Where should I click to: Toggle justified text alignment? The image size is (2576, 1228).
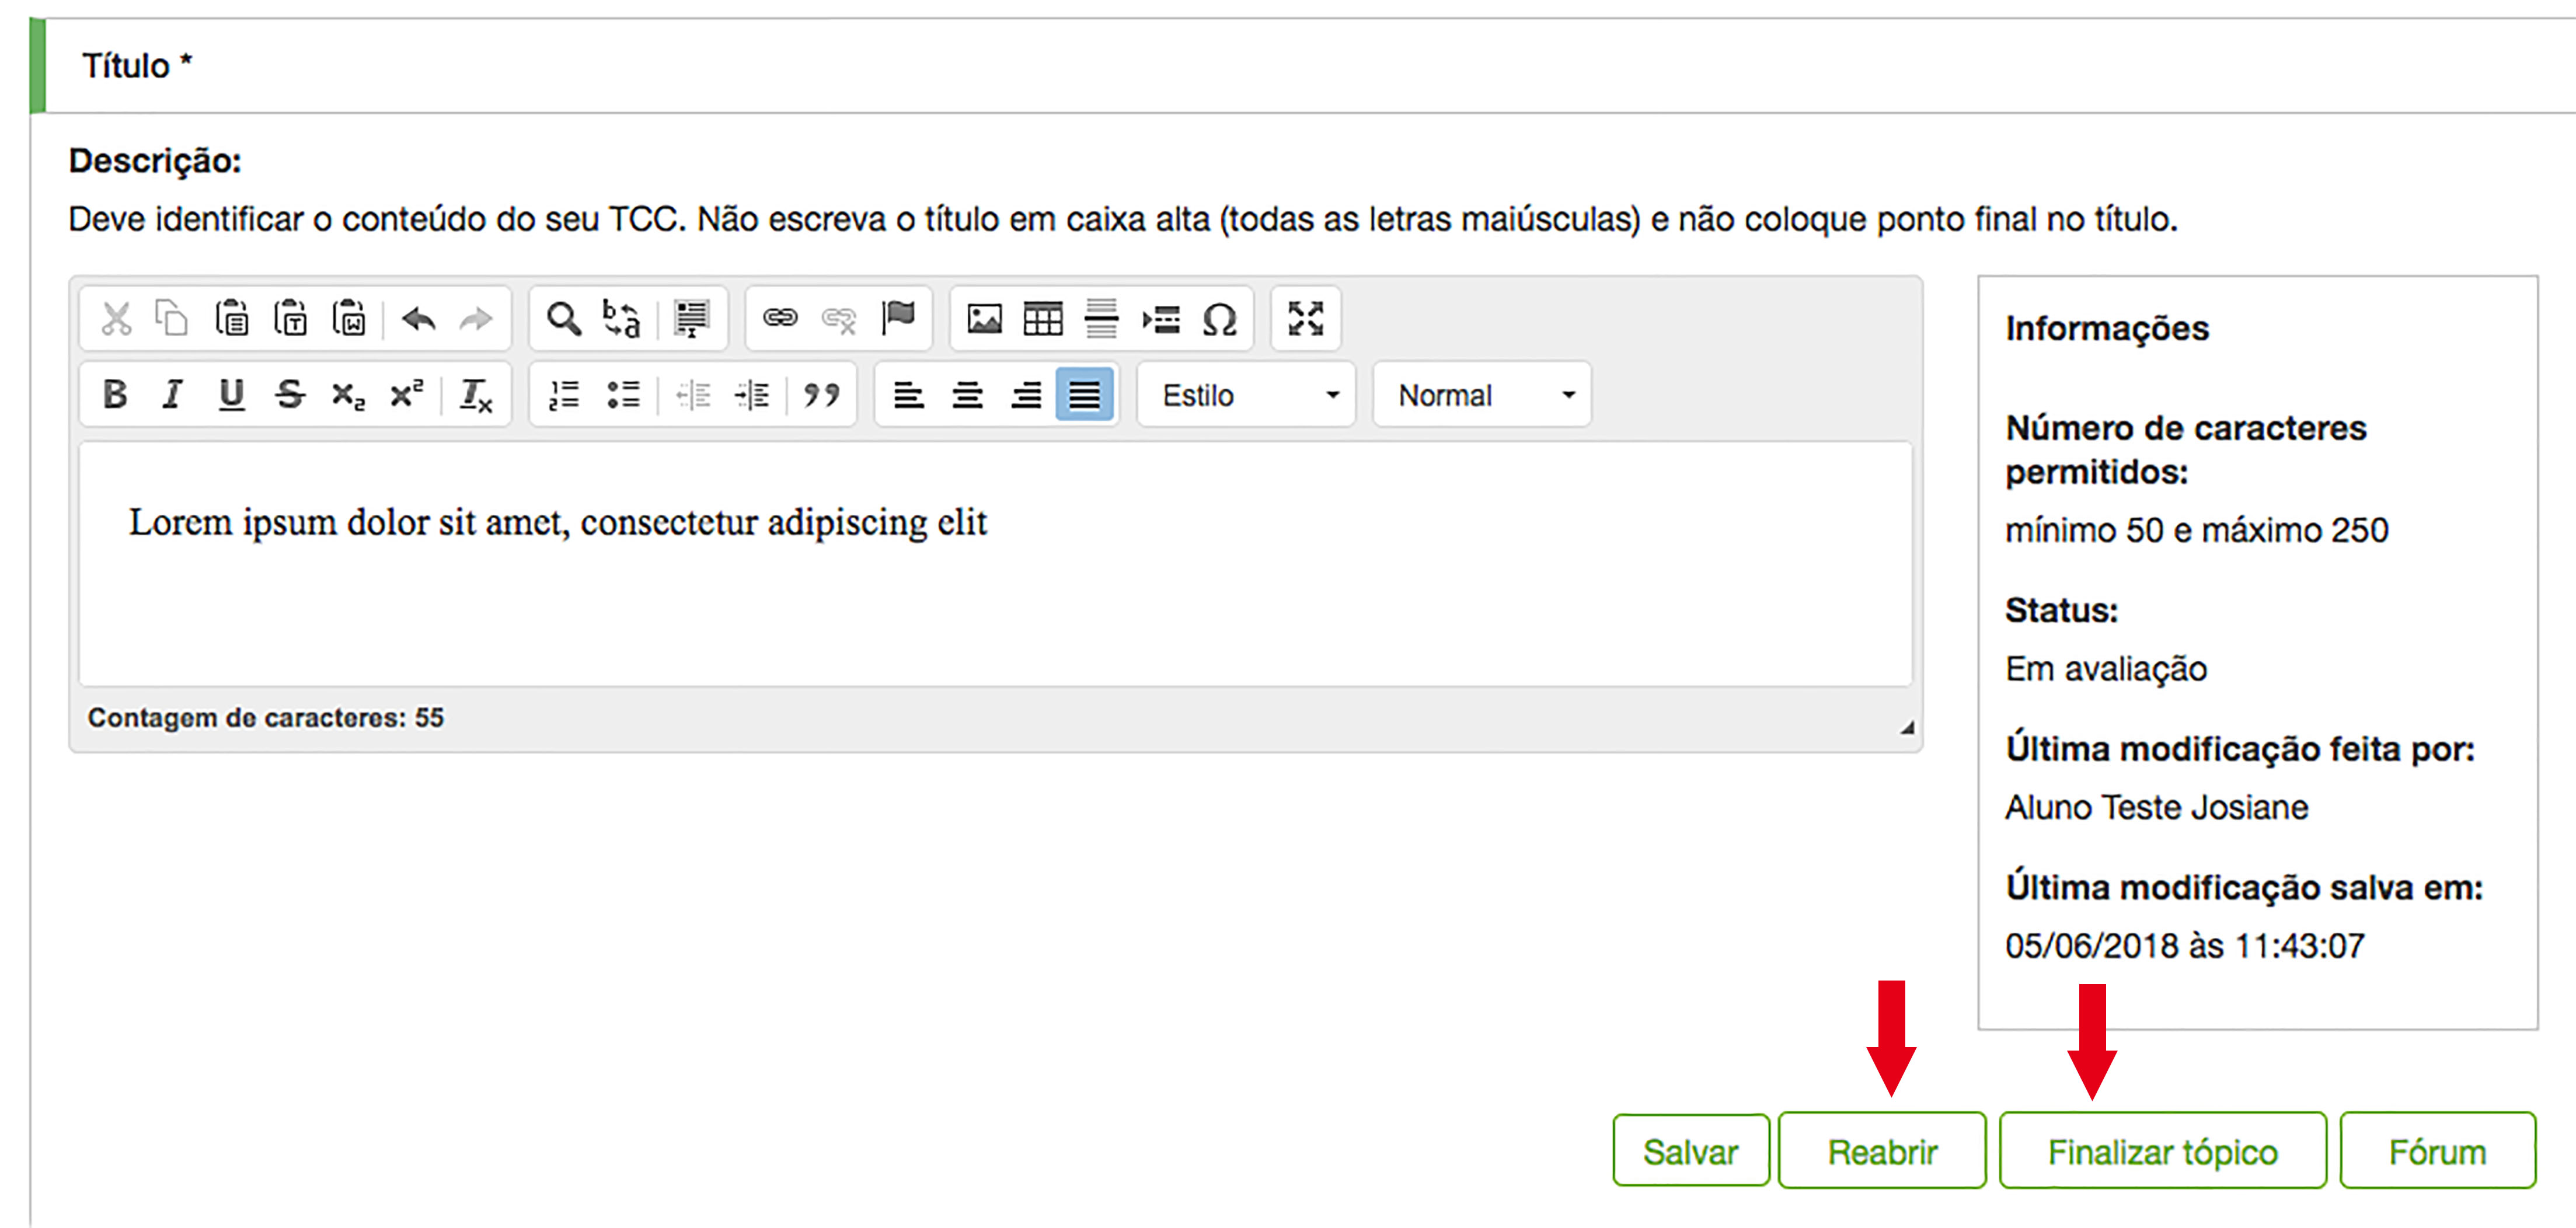pyautogui.click(x=1084, y=395)
